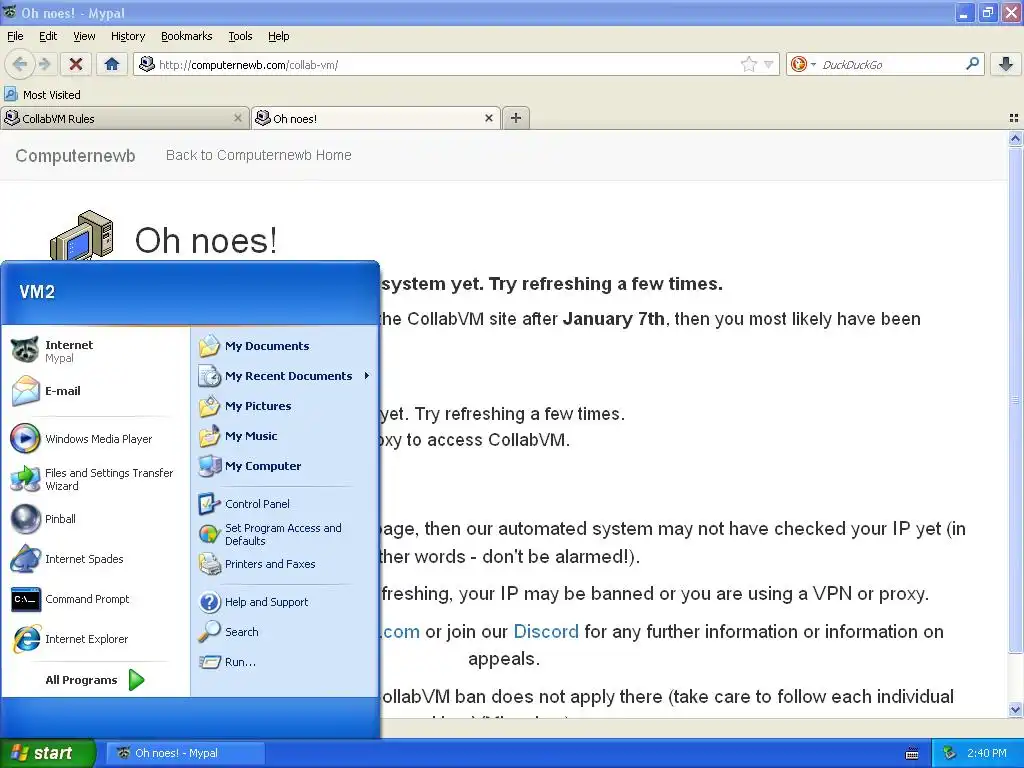Click the page scrollbar up arrow
The image size is (1024, 768).
pyautogui.click(x=1015, y=138)
